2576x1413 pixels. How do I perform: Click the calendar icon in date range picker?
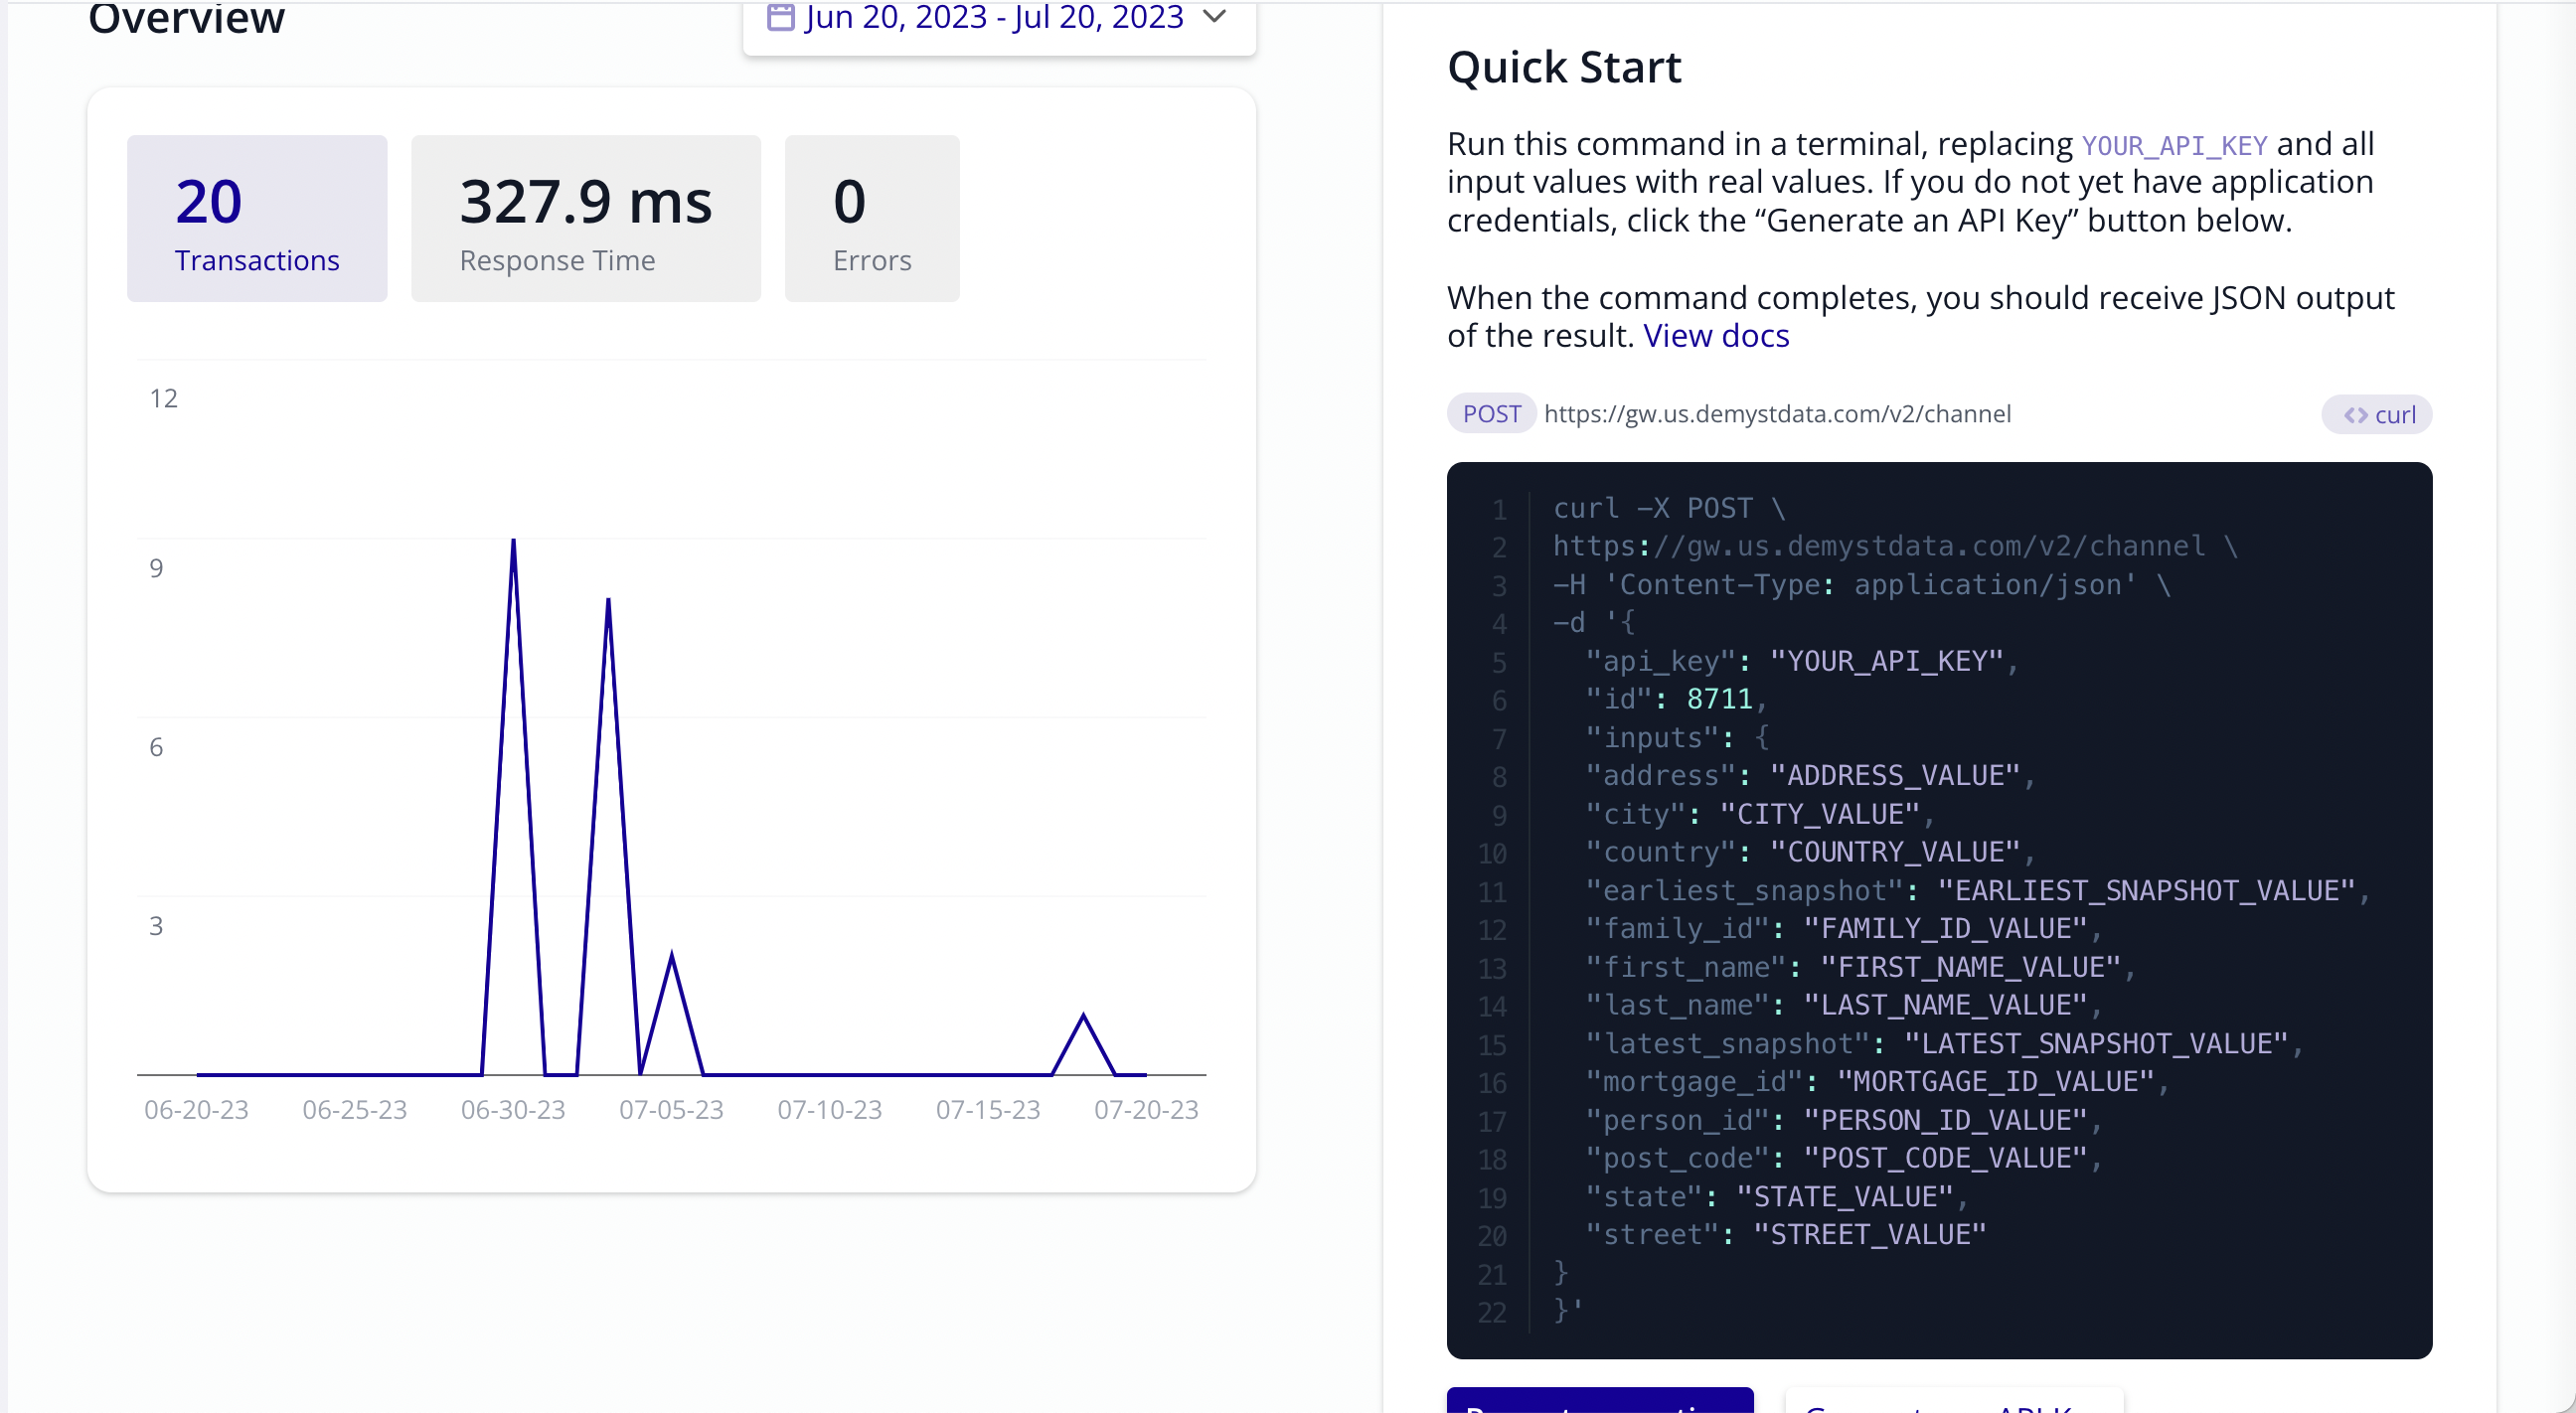pos(780,16)
